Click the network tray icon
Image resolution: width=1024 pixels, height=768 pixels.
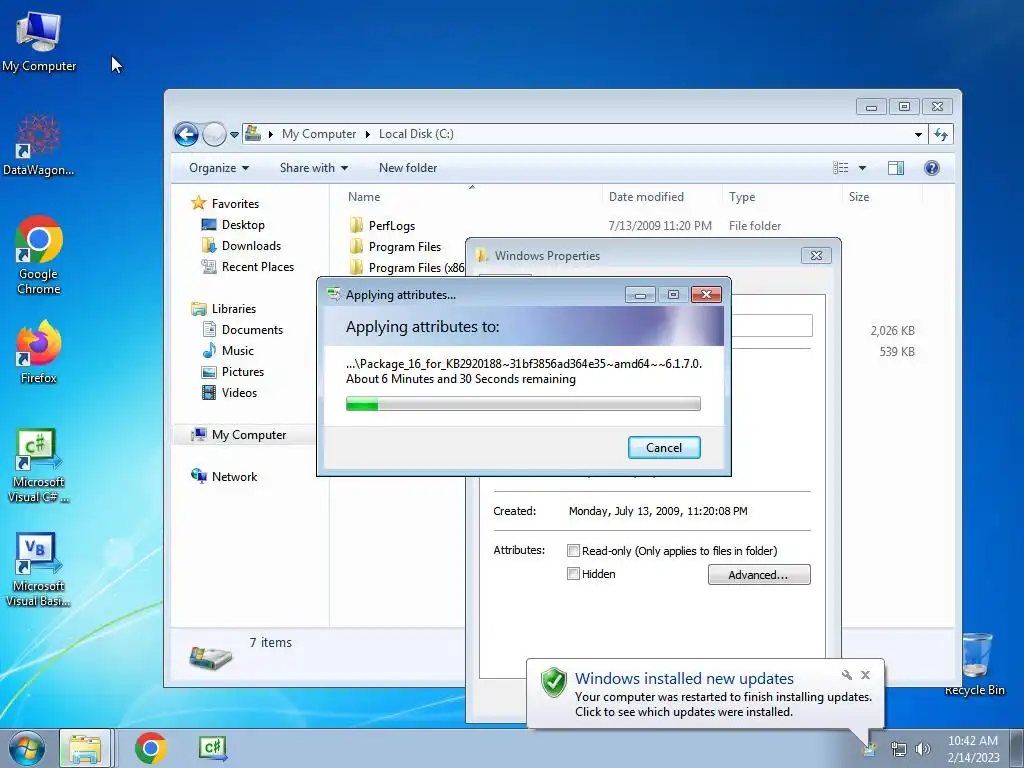899,749
